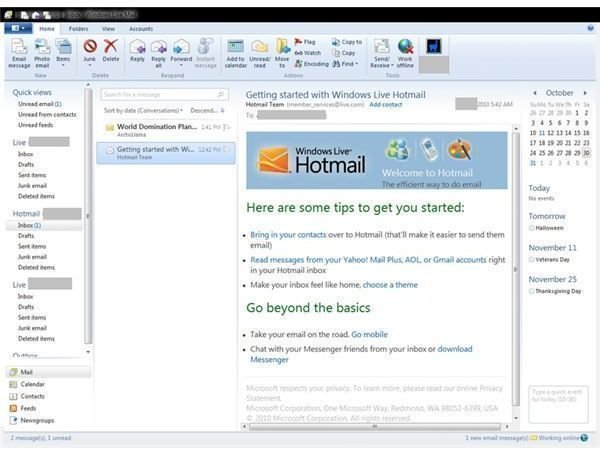Click Reply all button
Image resolution: width=600 pixels, height=457 pixels.
pyautogui.click(x=158, y=53)
